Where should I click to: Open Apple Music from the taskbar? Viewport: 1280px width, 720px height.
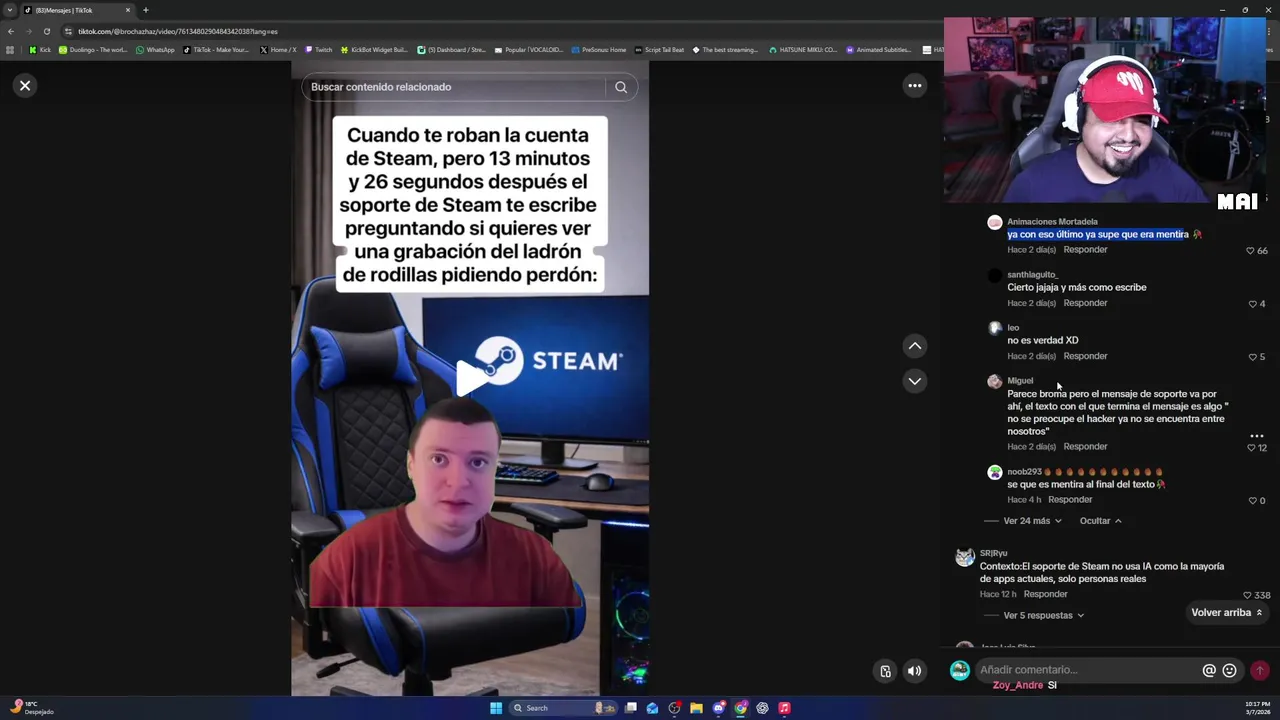784,708
